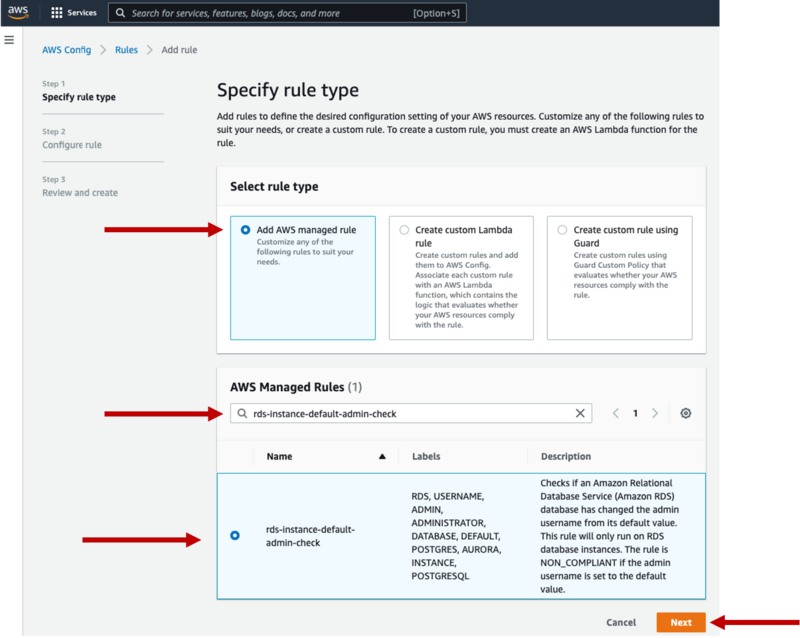Open the Services grid menu
Image resolution: width=800 pixels, height=638 pixels.
(57, 13)
